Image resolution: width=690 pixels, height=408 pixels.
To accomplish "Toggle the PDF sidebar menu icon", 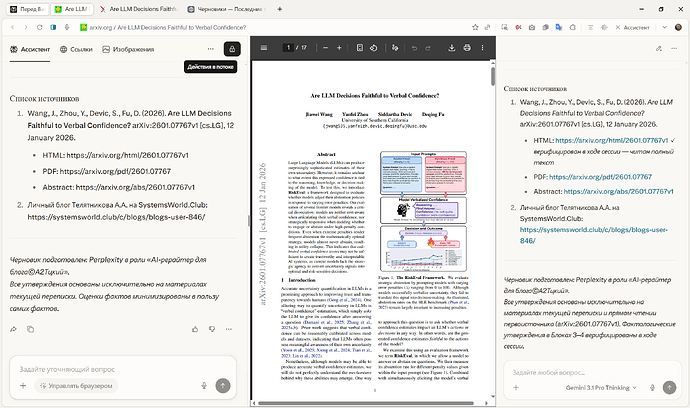I will (264, 48).
